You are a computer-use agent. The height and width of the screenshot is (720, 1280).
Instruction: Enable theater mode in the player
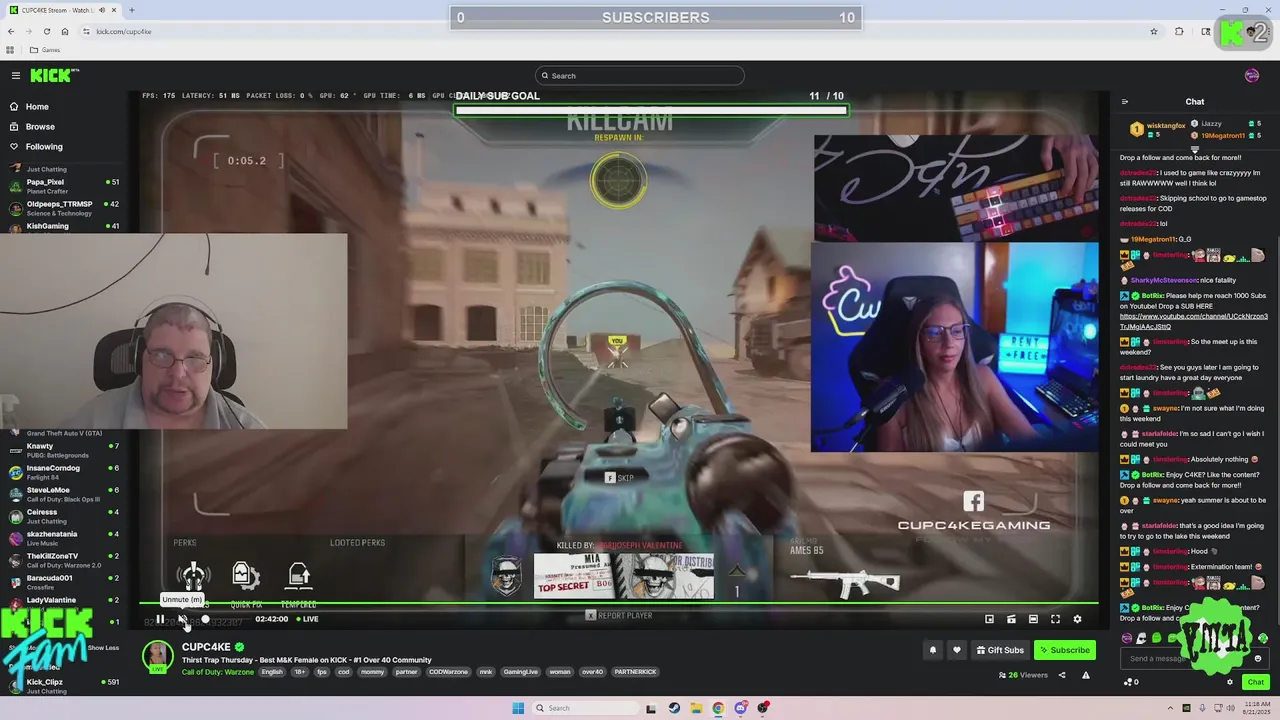click(1033, 619)
